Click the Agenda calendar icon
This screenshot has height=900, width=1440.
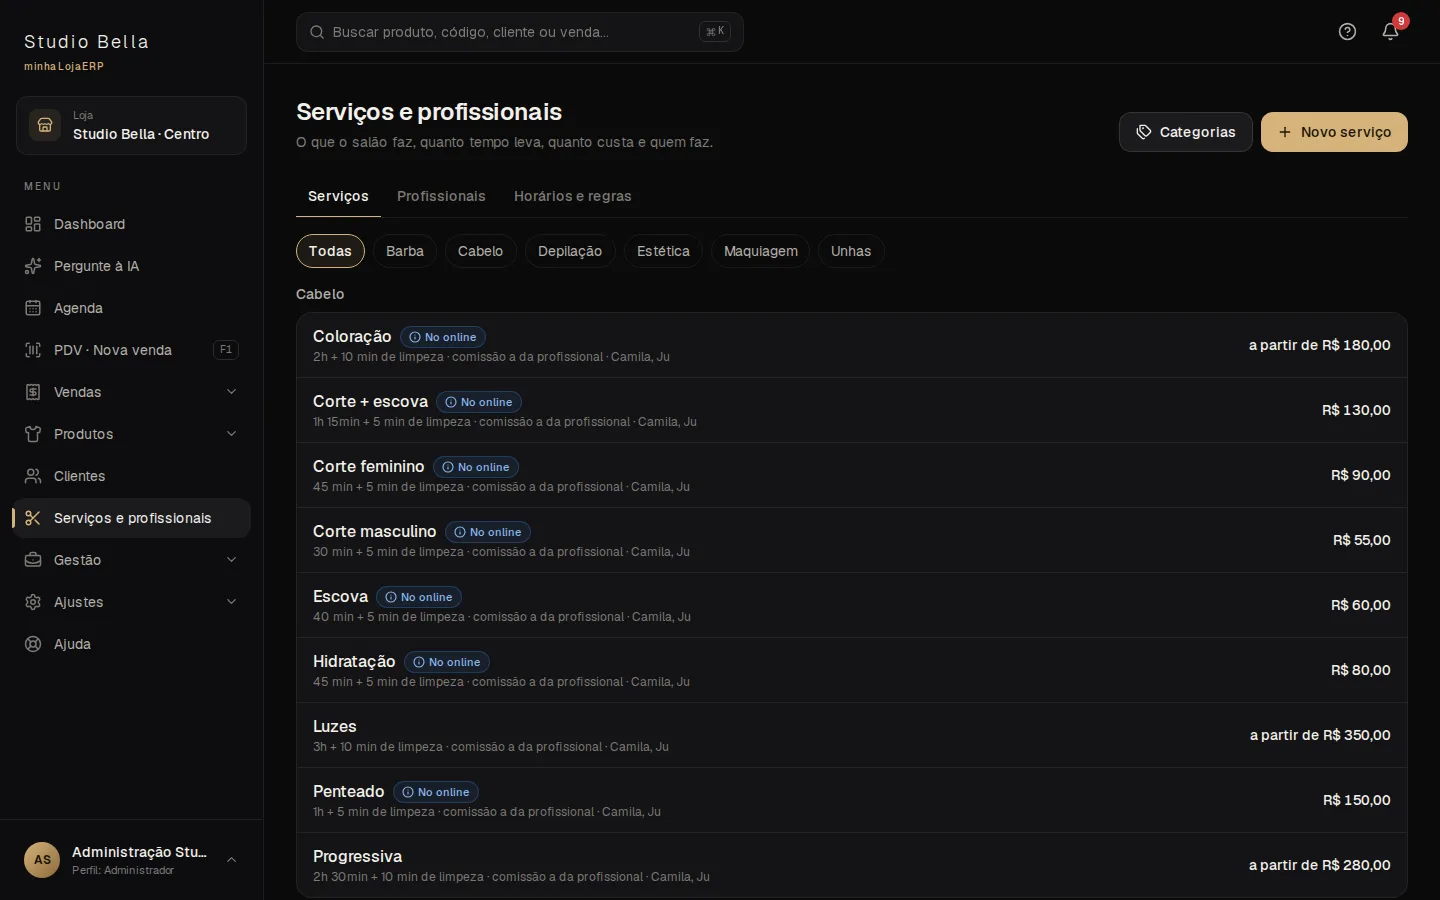[33, 308]
